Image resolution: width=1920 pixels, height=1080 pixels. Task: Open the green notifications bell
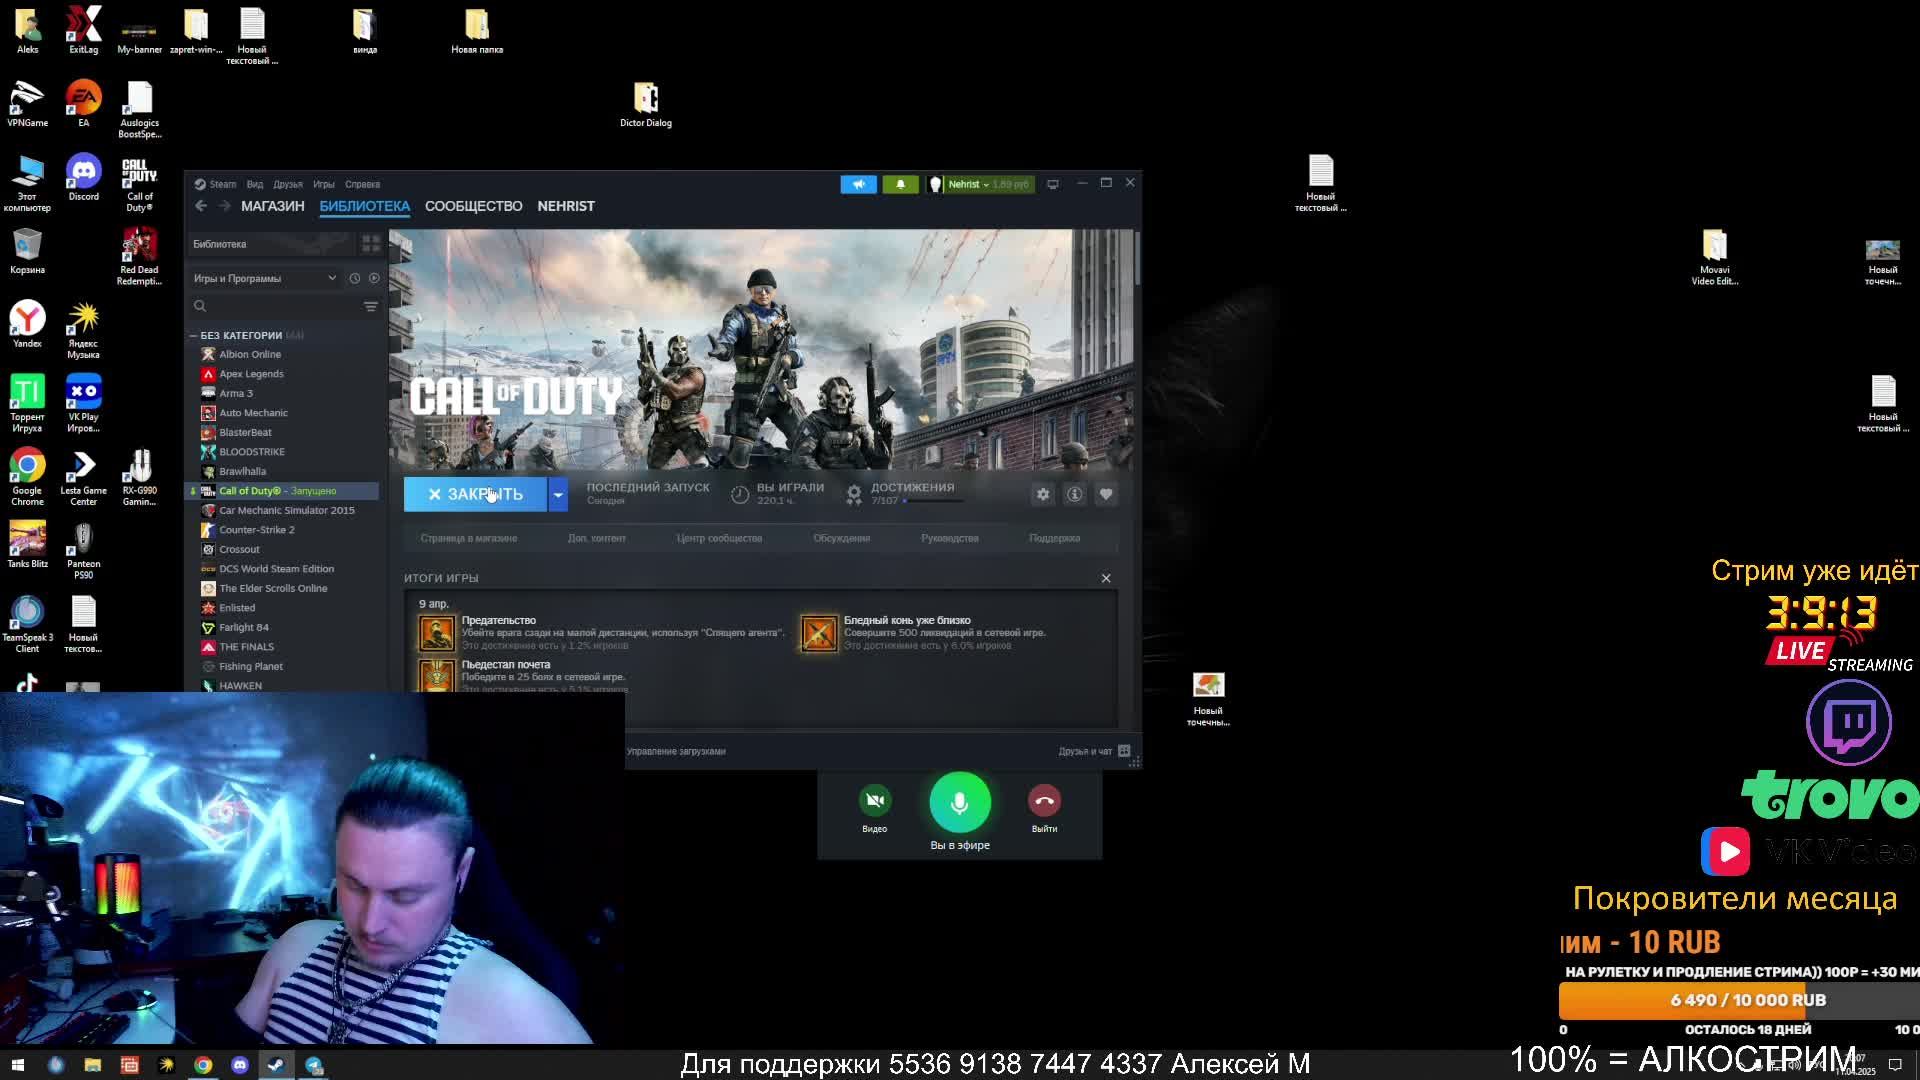[900, 184]
